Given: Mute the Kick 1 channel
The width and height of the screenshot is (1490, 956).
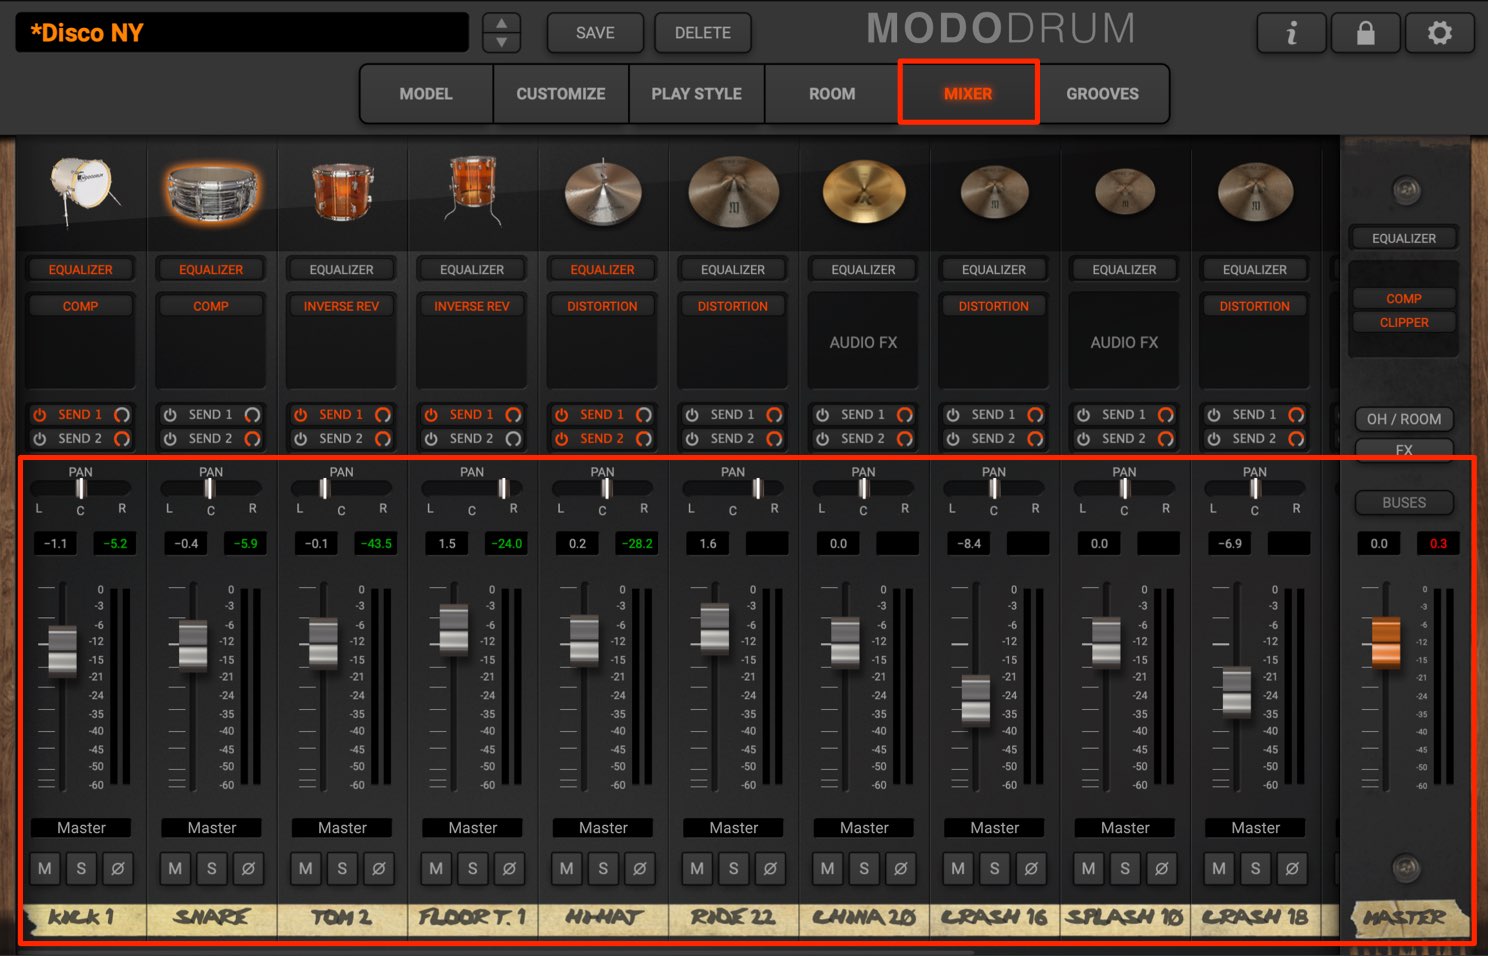Looking at the screenshot, I should 45,868.
